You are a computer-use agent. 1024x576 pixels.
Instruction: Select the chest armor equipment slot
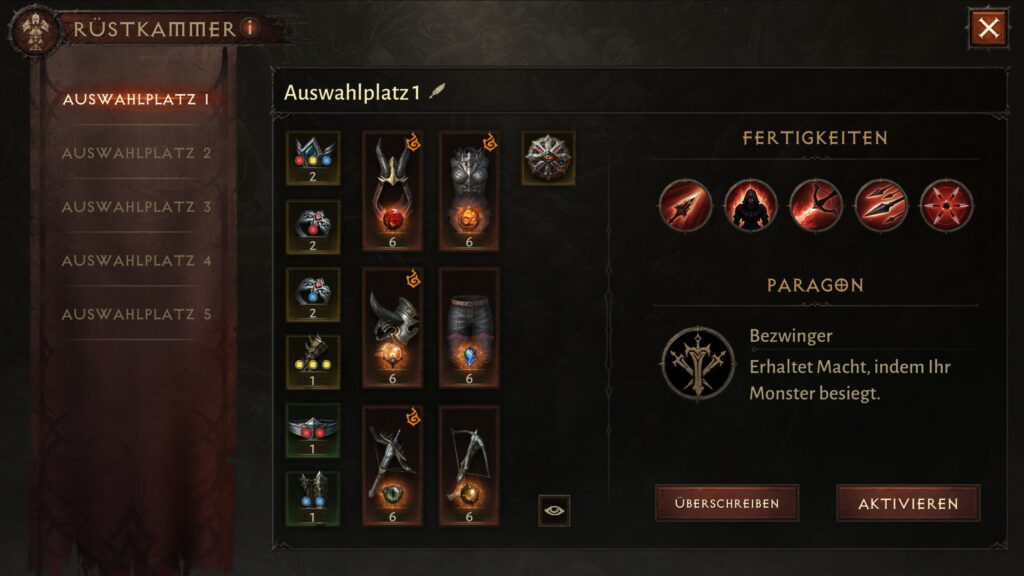[x=469, y=191]
